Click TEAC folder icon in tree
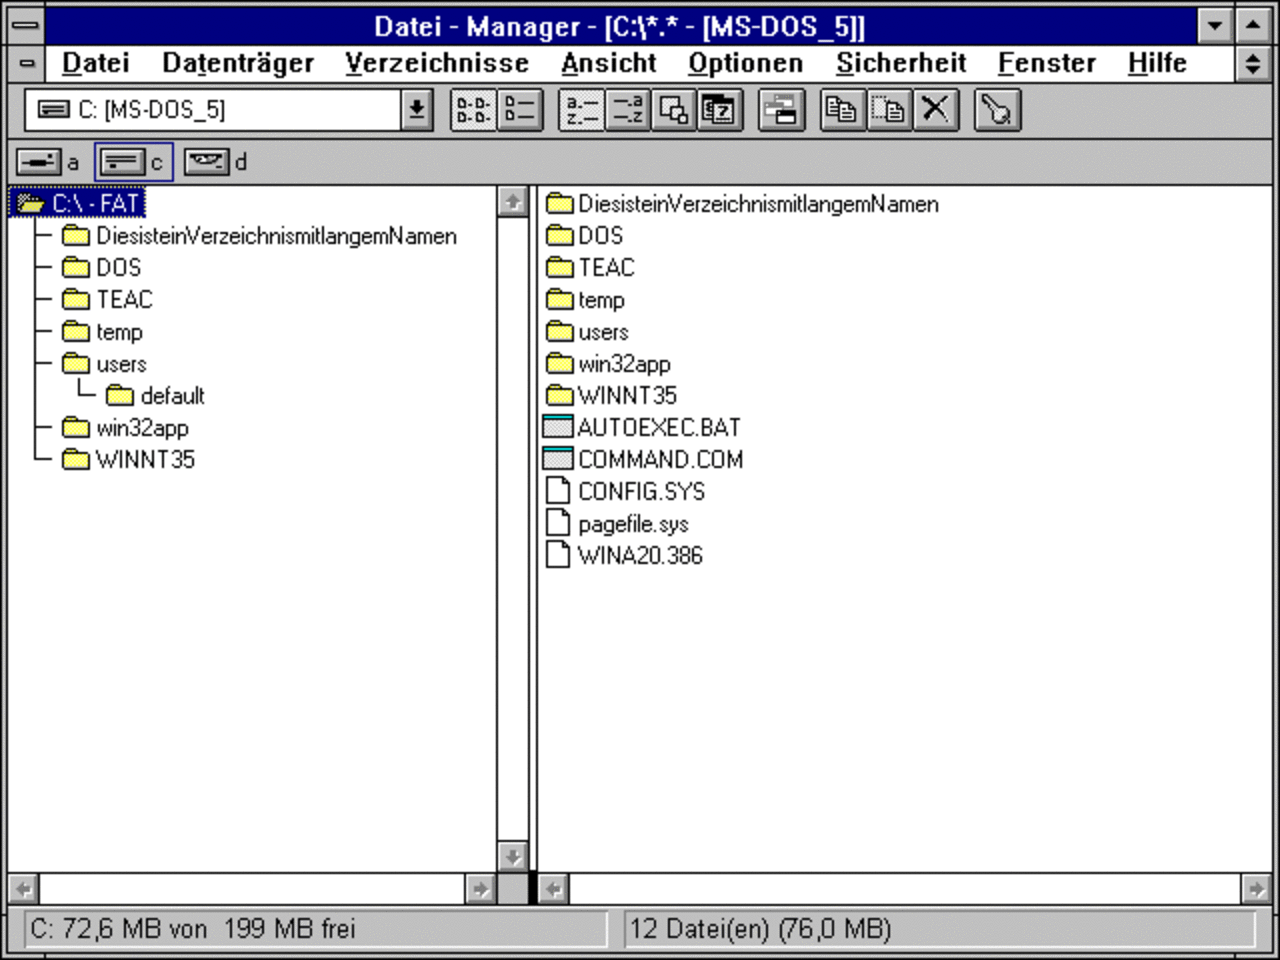 click(75, 299)
